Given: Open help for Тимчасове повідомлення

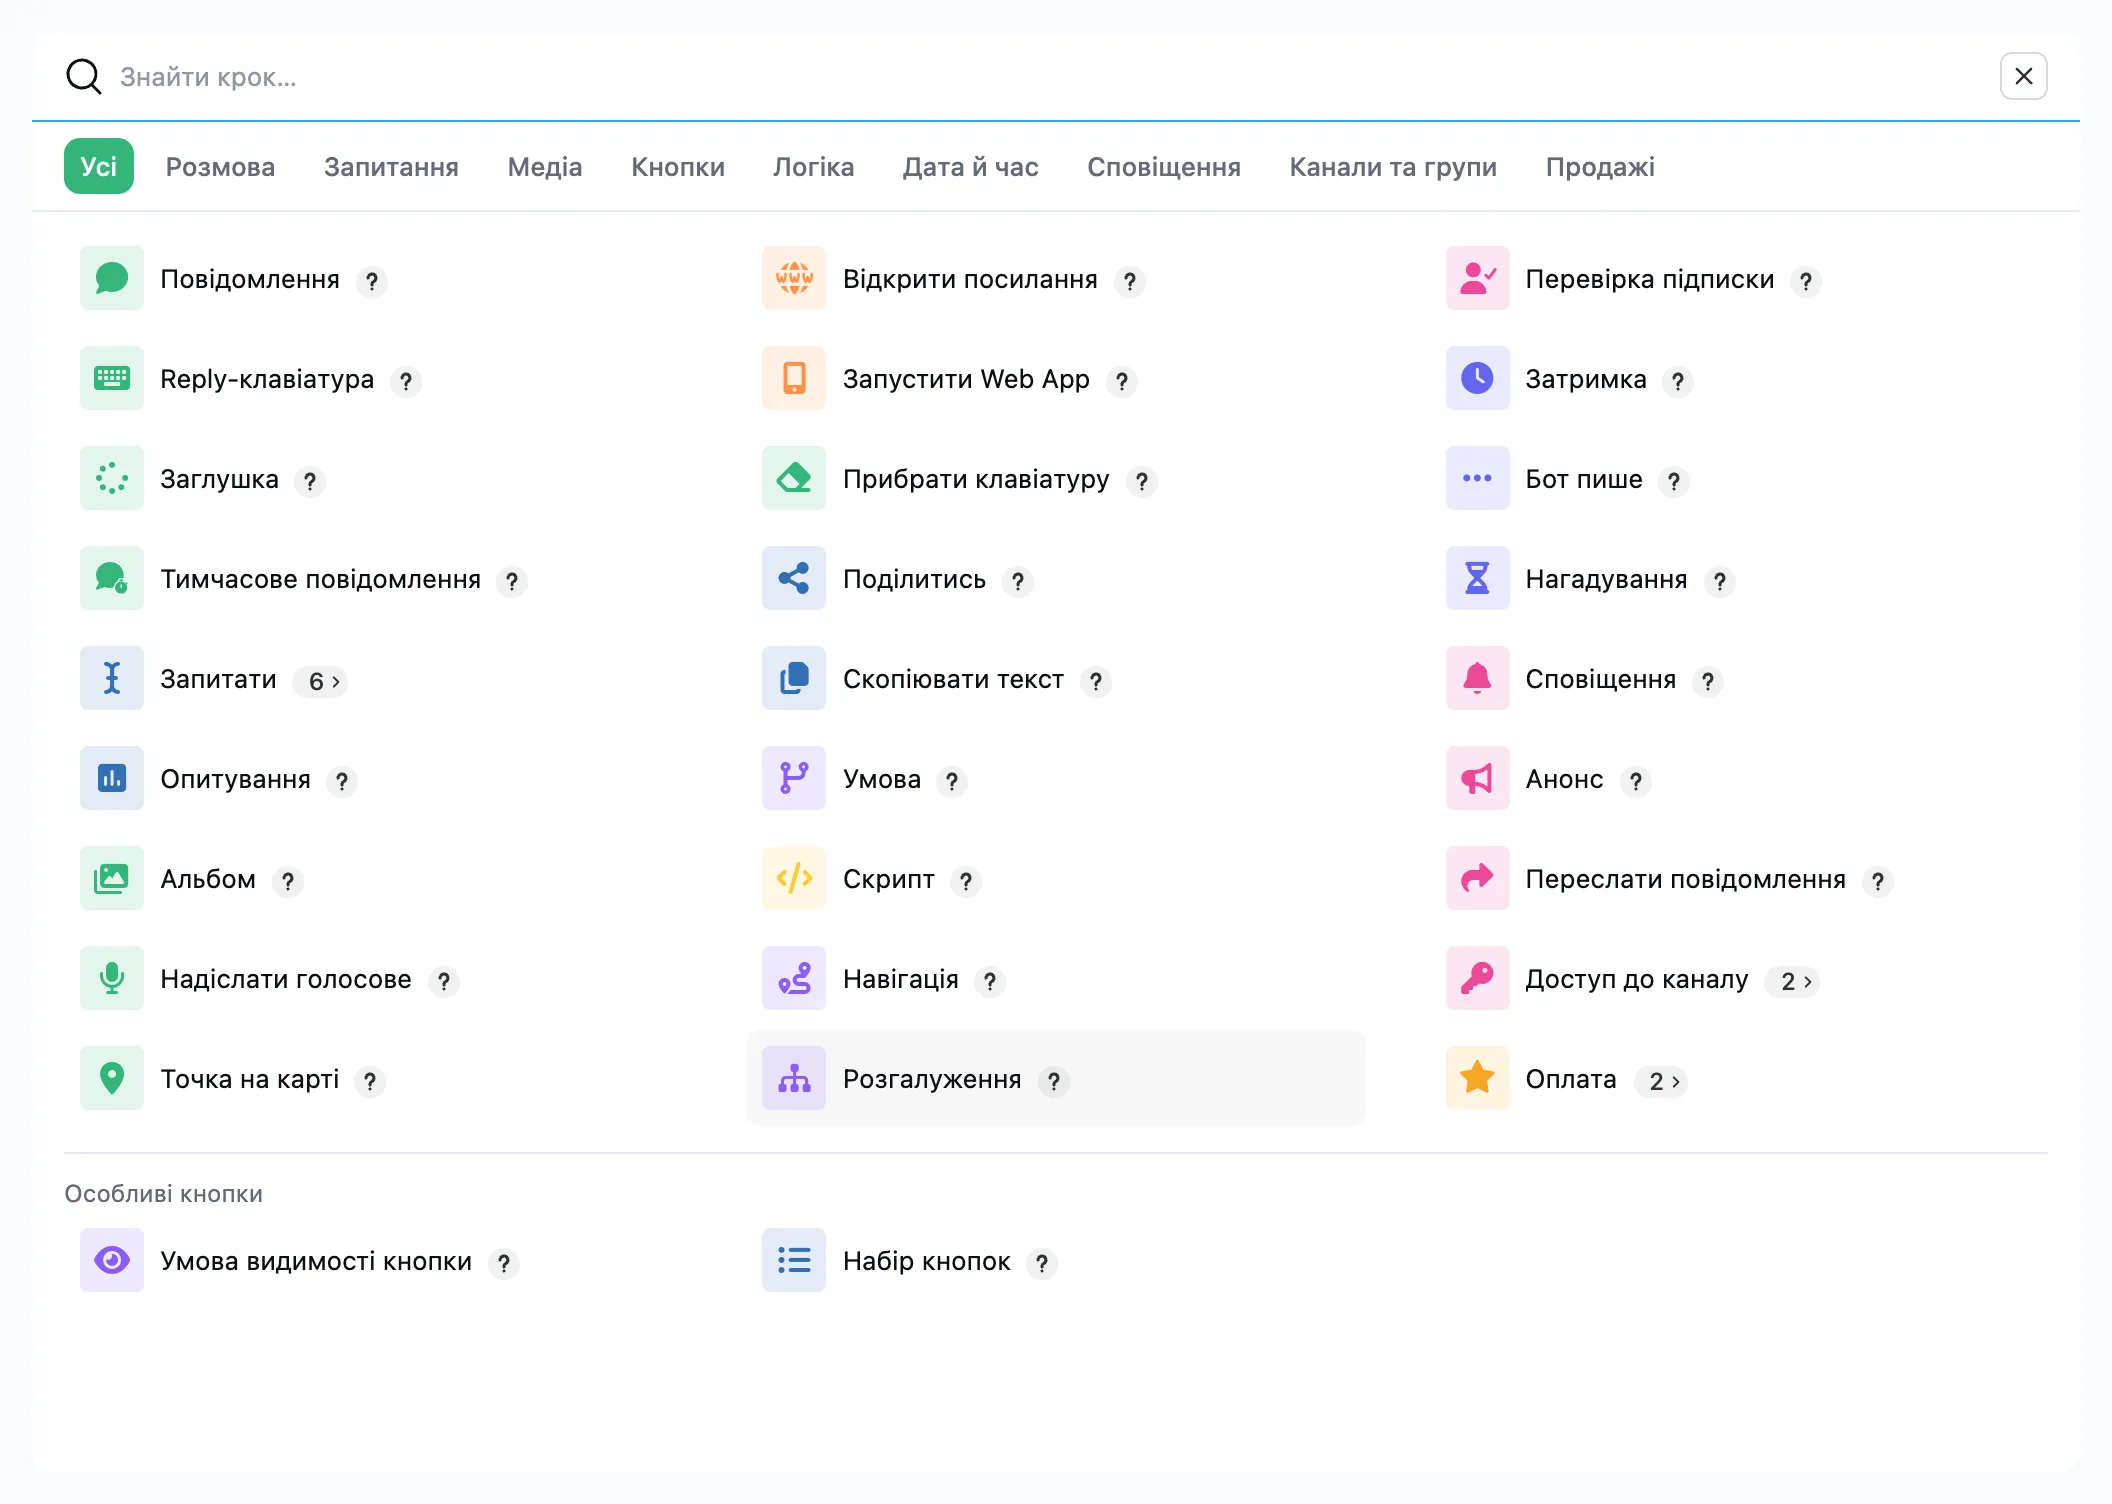Looking at the screenshot, I should coord(512,581).
